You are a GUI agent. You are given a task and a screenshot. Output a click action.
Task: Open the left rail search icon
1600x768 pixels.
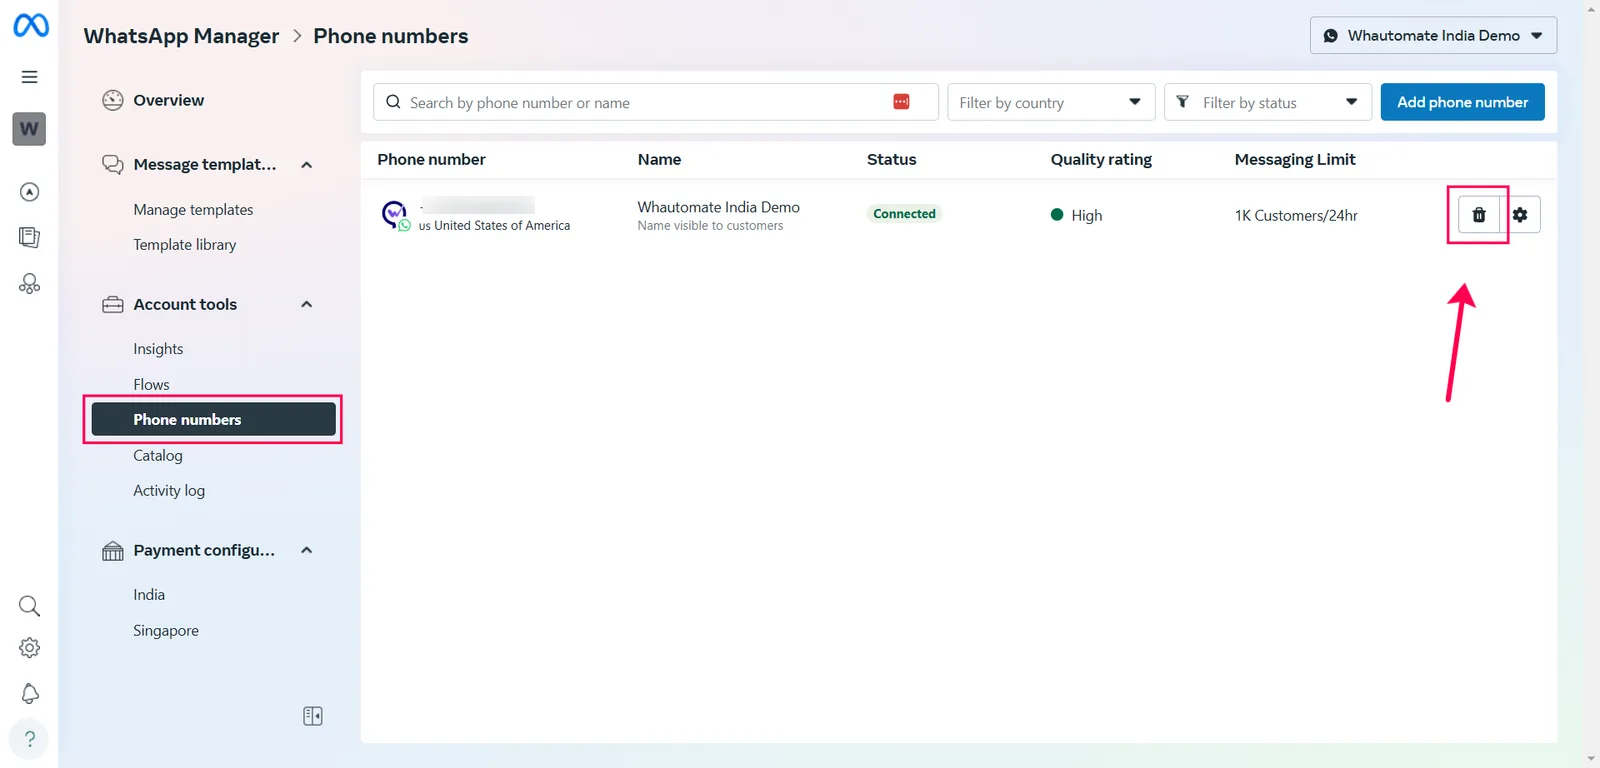pos(30,606)
